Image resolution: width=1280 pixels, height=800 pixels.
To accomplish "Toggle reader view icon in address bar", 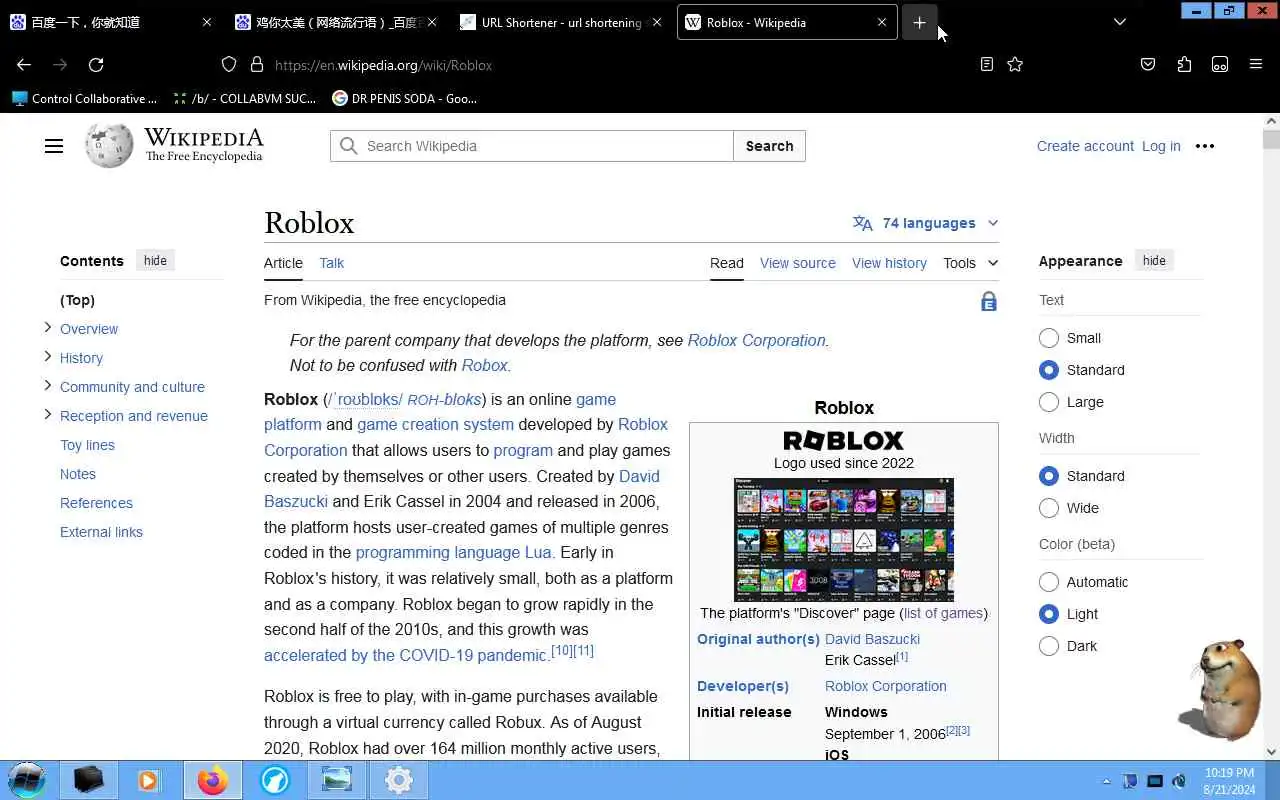I will (987, 64).
